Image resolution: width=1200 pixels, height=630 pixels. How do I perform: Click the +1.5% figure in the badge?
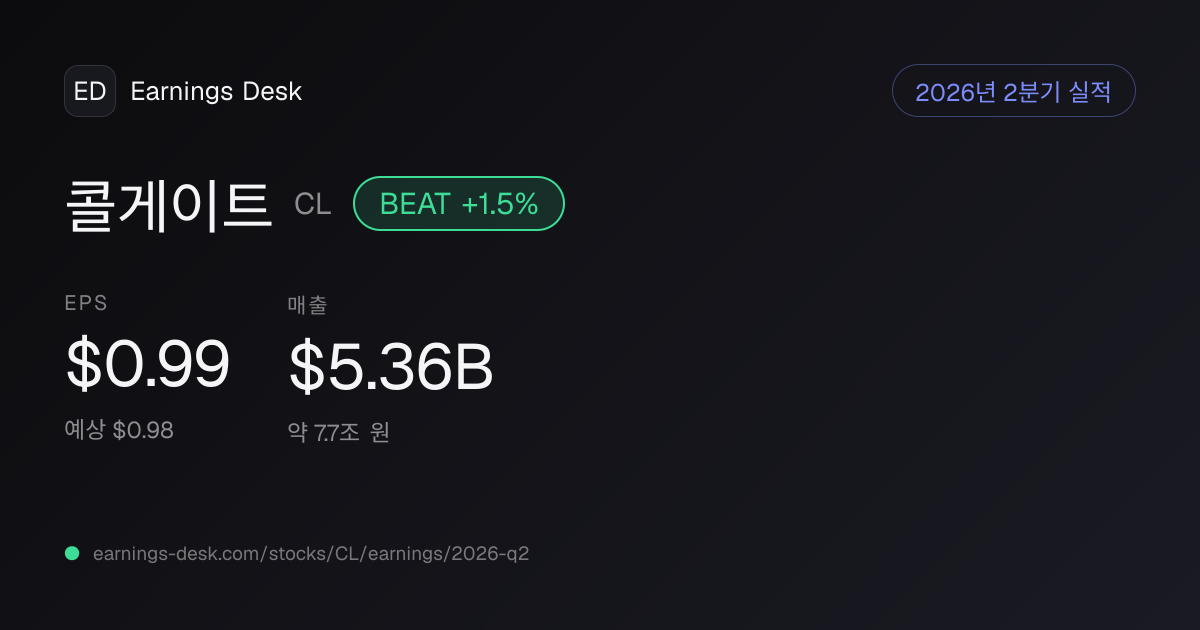pos(500,204)
